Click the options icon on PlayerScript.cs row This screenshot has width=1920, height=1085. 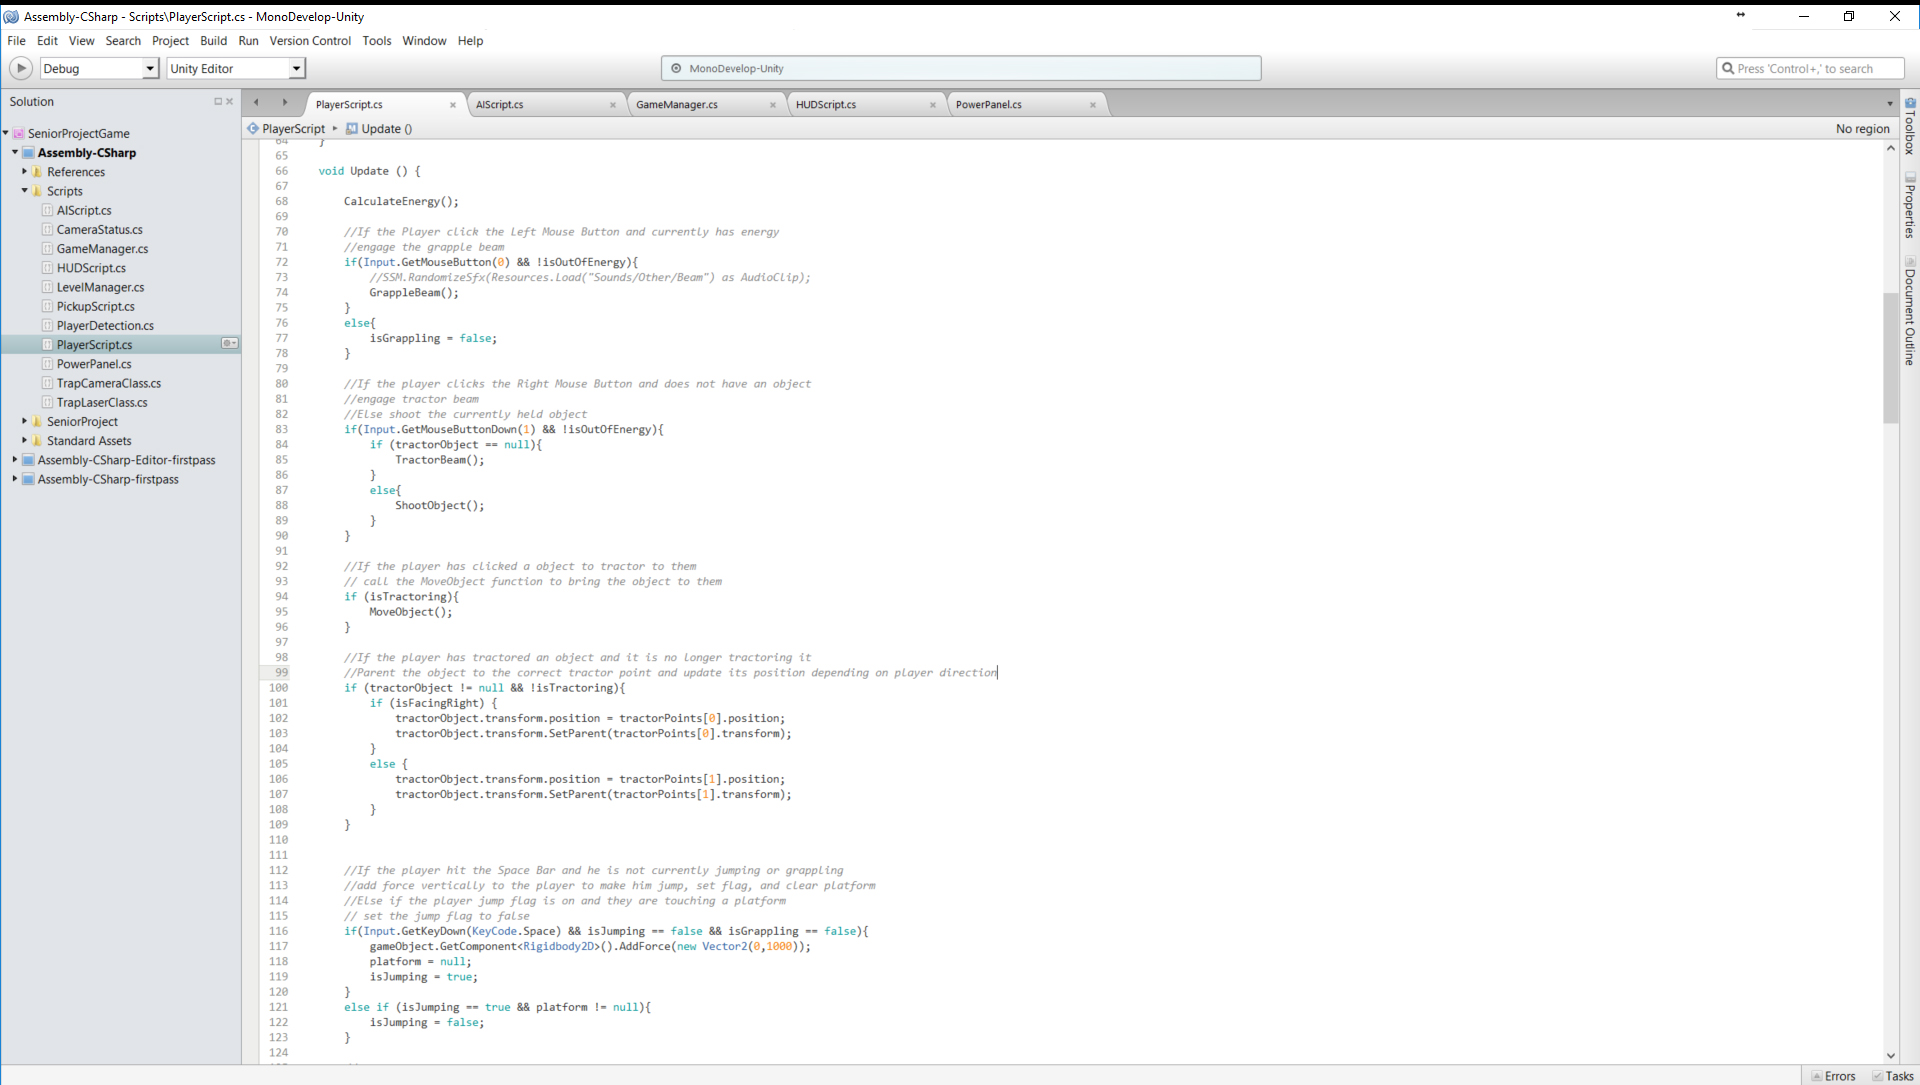click(229, 344)
